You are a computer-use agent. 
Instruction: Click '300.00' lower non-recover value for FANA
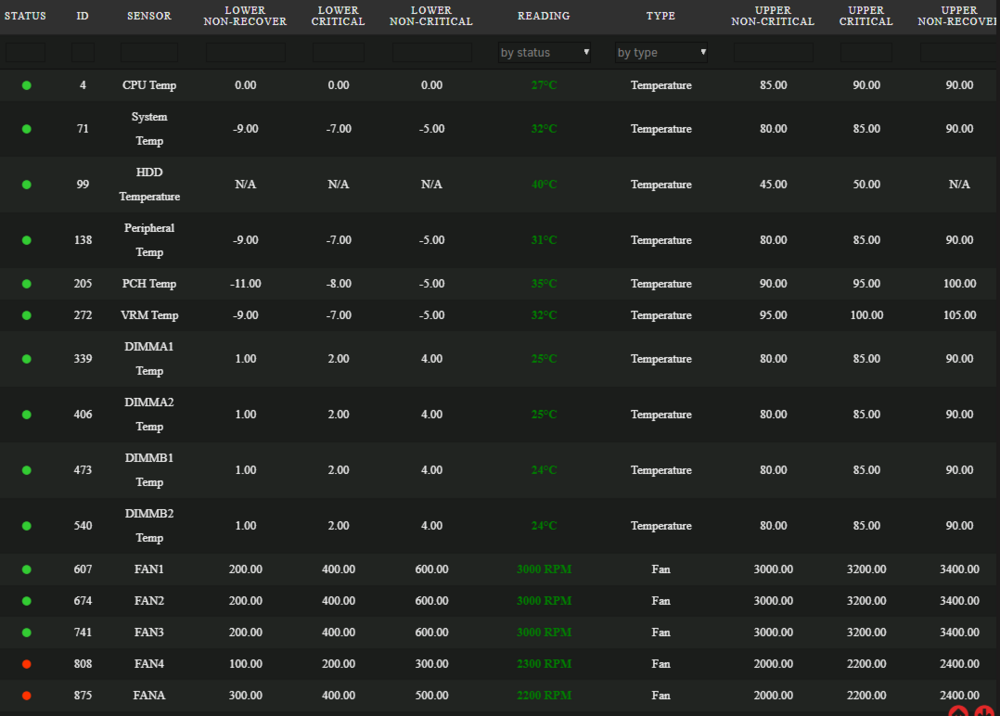[x=246, y=696]
